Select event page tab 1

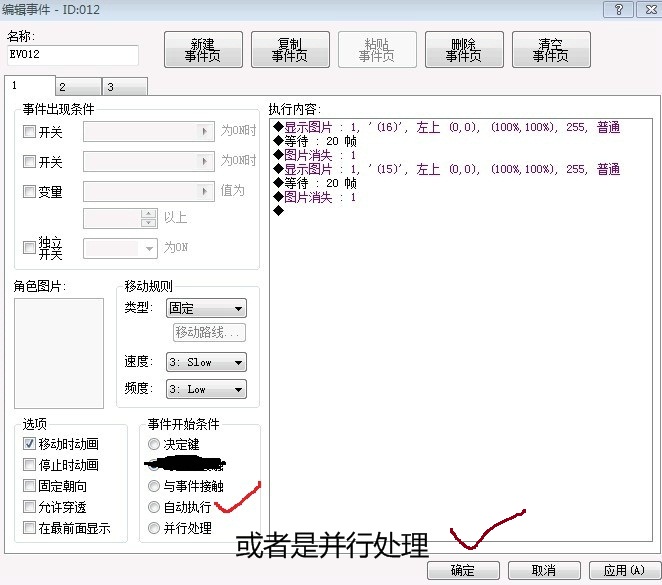pyautogui.click(x=30, y=86)
